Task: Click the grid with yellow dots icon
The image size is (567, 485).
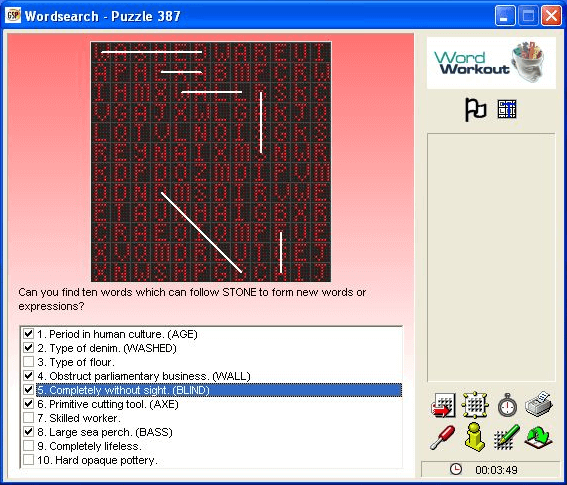Action: coord(475,405)
